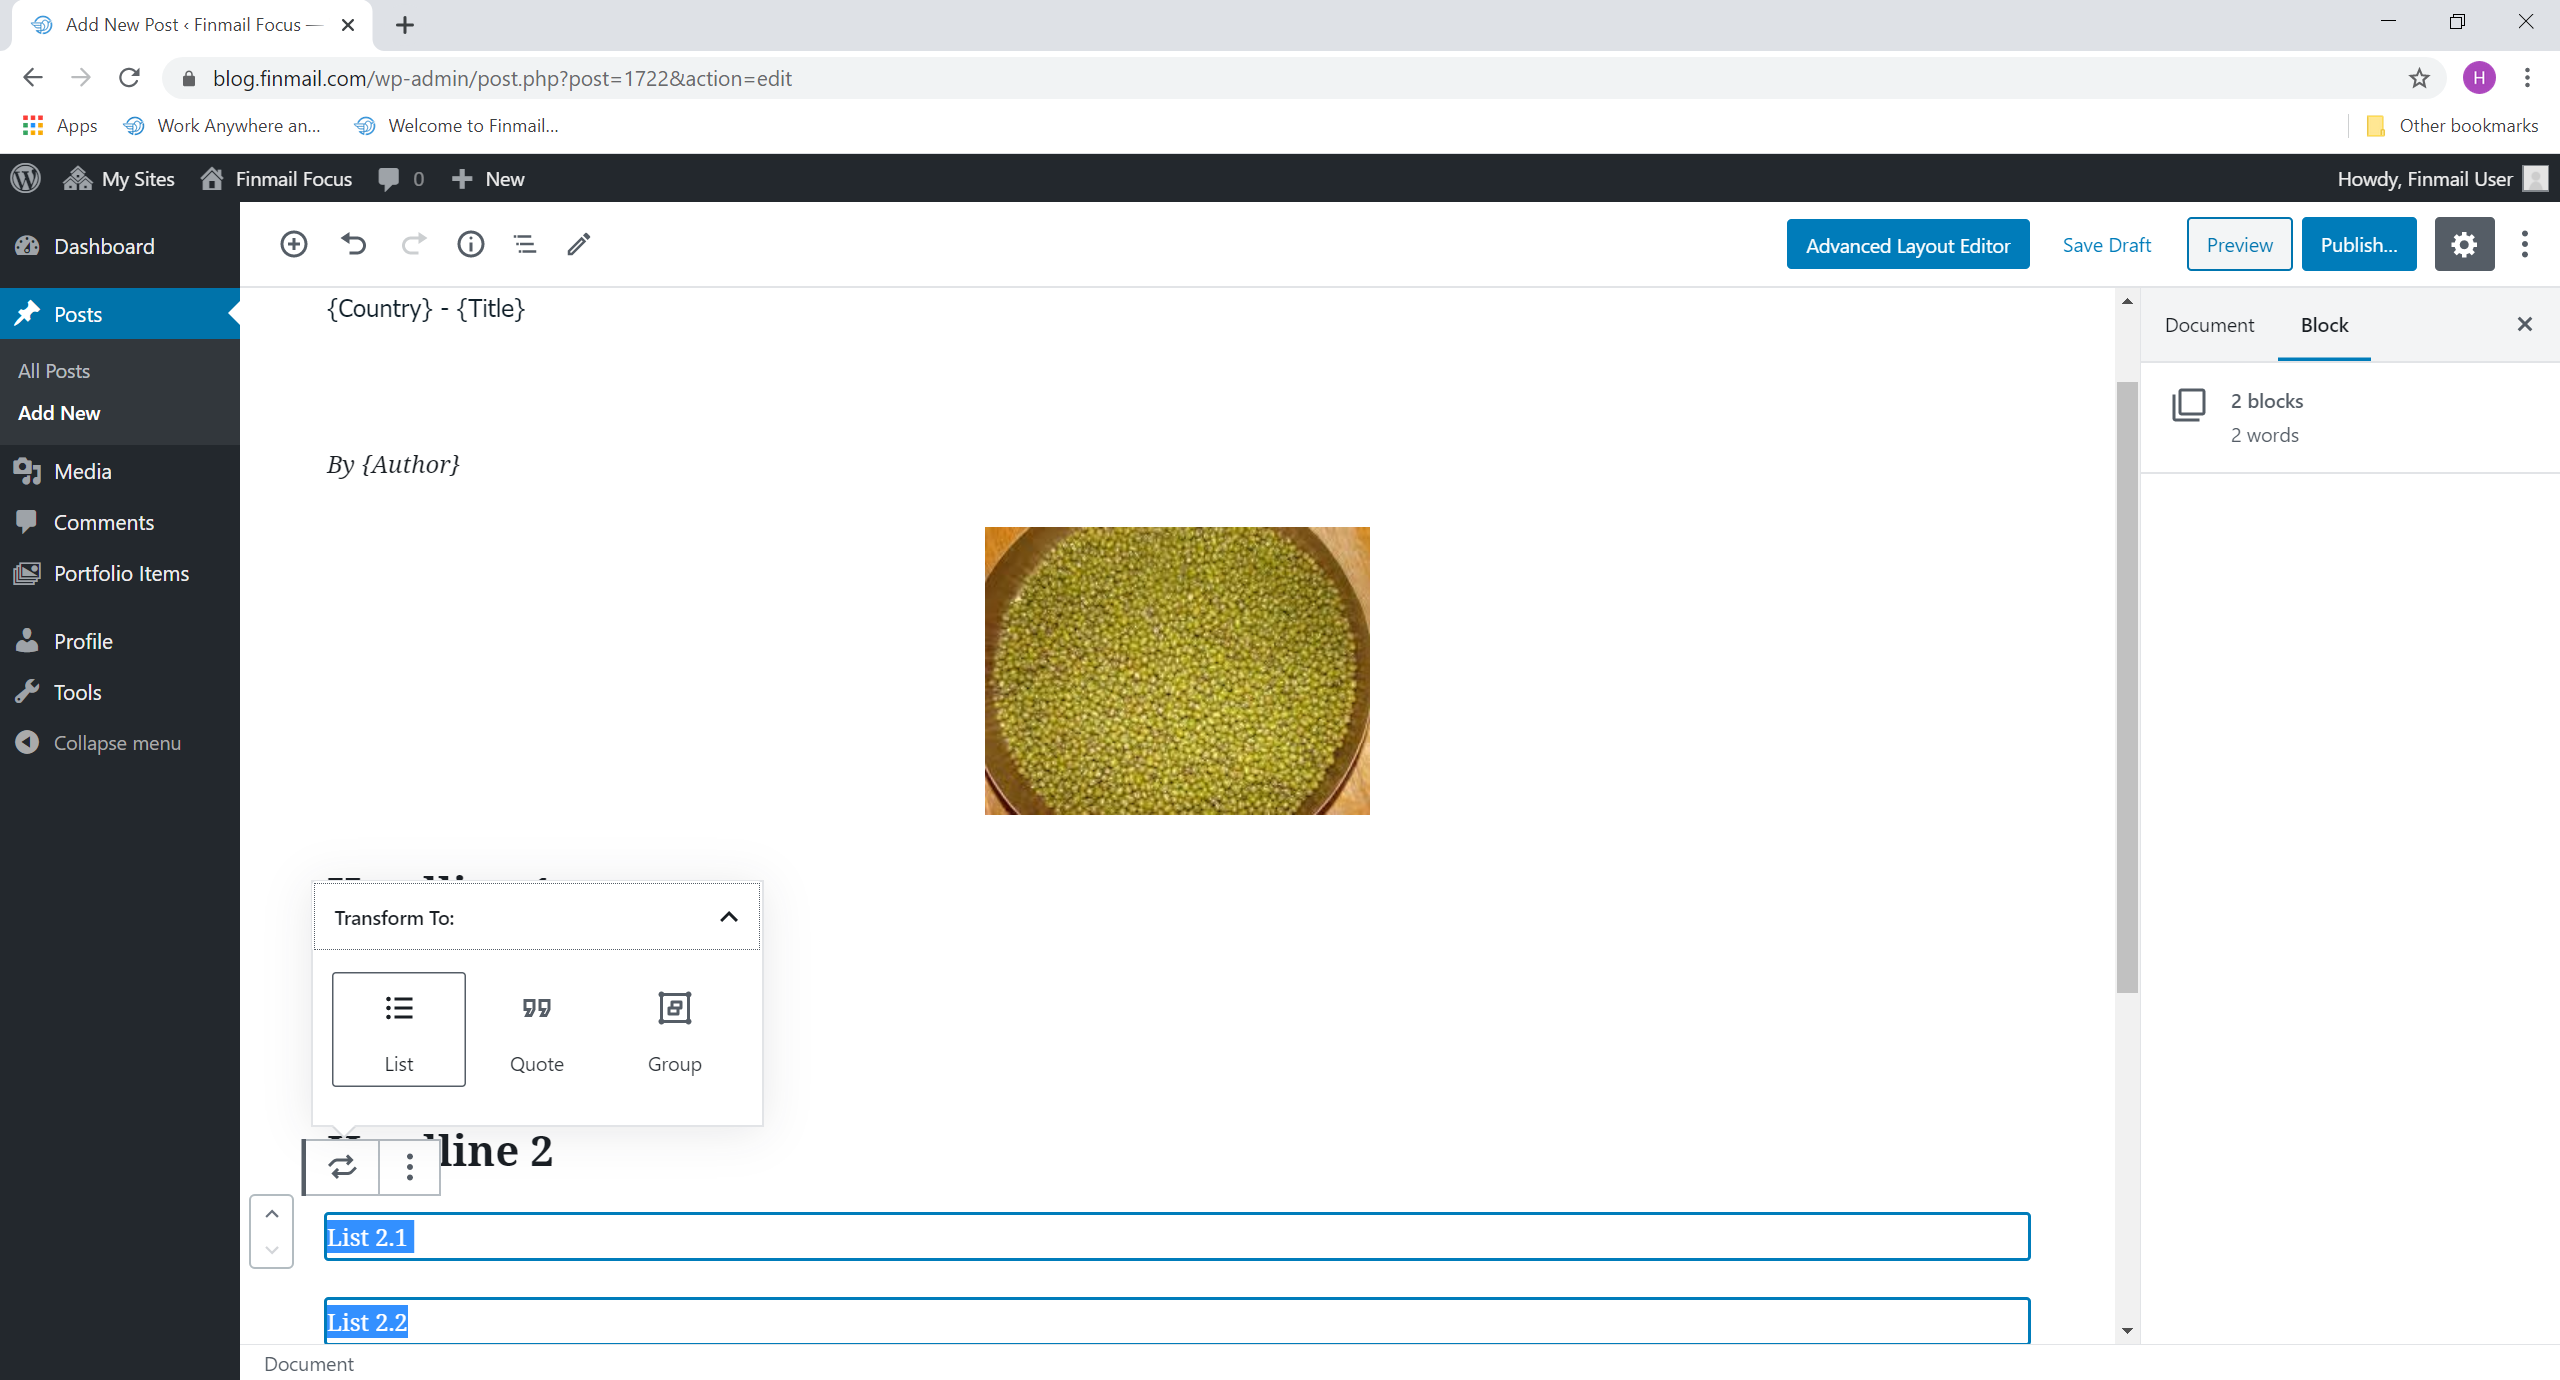Viewport: 2560px width, 1380px height.
Task: Click the Chrome profile avatar
Action: (x=2479, y=78)
